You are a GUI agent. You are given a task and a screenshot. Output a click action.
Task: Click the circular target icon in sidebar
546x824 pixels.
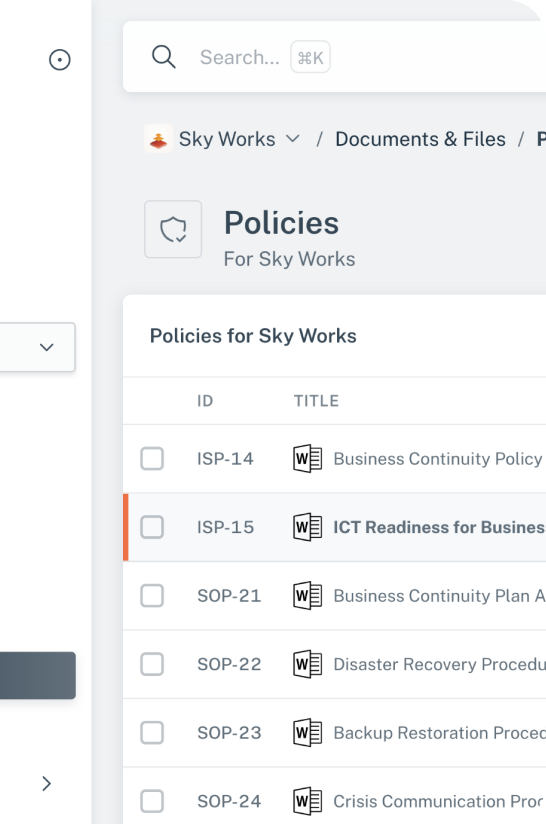pos(60,60)
